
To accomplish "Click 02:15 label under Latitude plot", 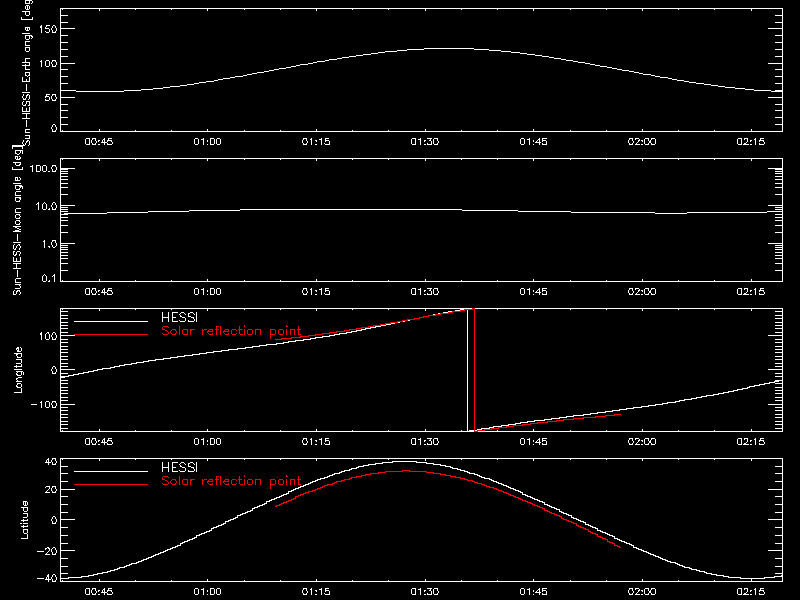I will pyautogui.click(x=751, y=592).
